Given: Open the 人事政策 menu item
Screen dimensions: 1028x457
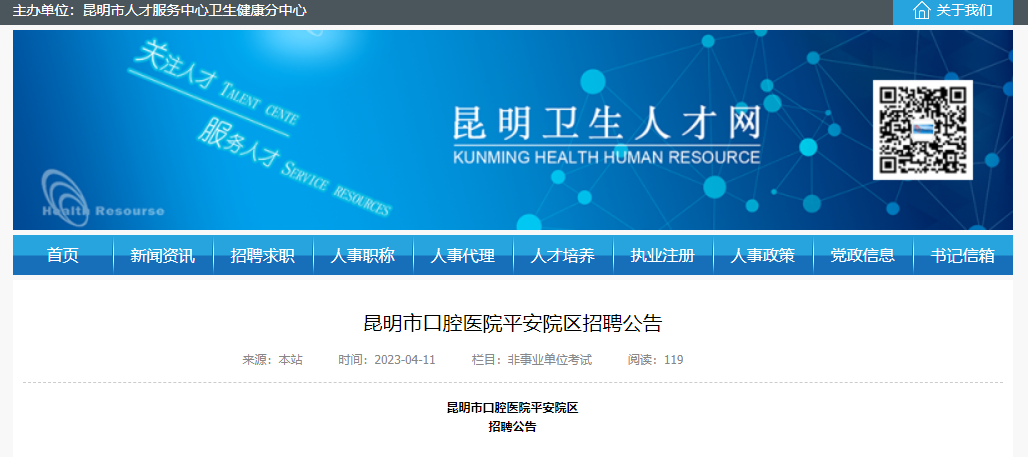Looking at the screenshot, I should click(762, 256).
